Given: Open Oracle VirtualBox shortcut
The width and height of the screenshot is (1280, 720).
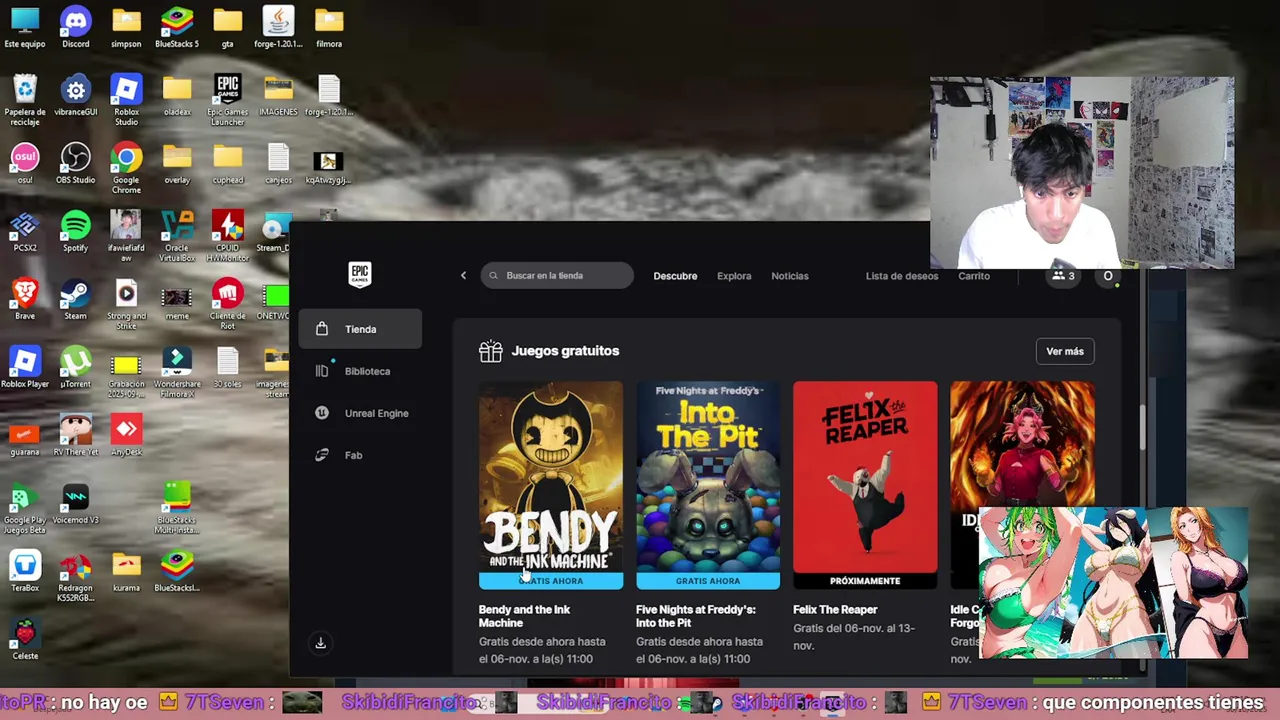Looking at the screenshot, I should pos(176,236).
